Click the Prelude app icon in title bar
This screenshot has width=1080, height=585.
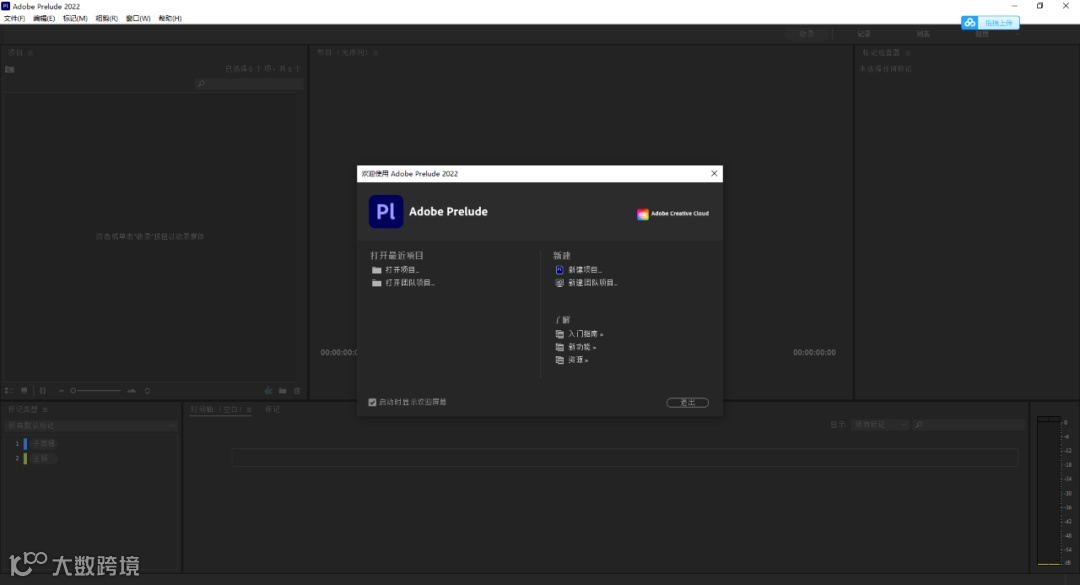6,6
